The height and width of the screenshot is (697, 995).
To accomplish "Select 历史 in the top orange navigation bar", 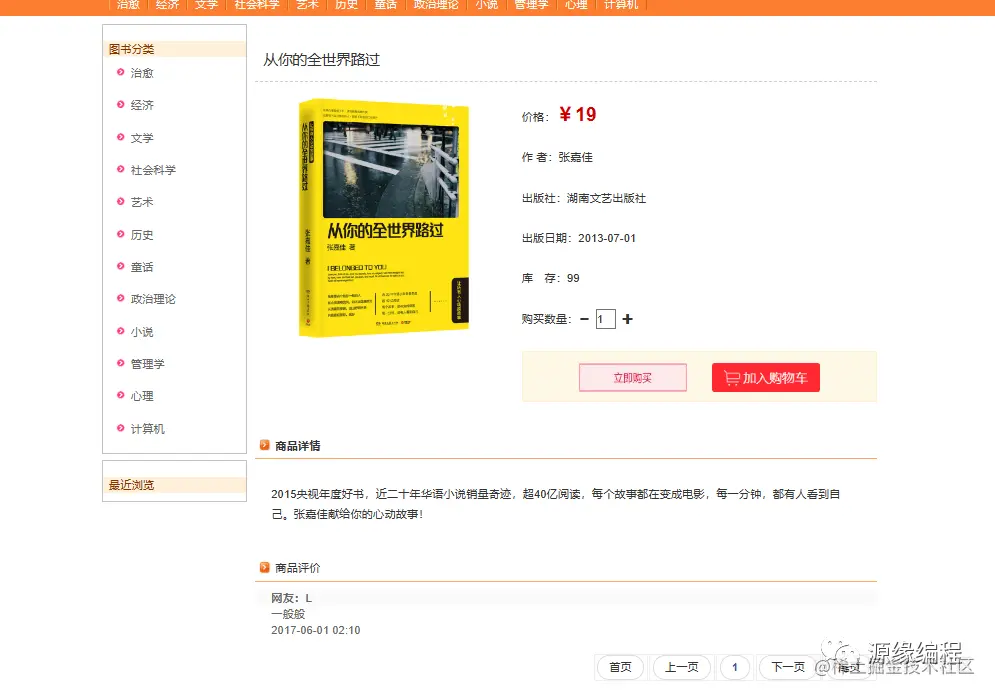I will pos(346,4).
